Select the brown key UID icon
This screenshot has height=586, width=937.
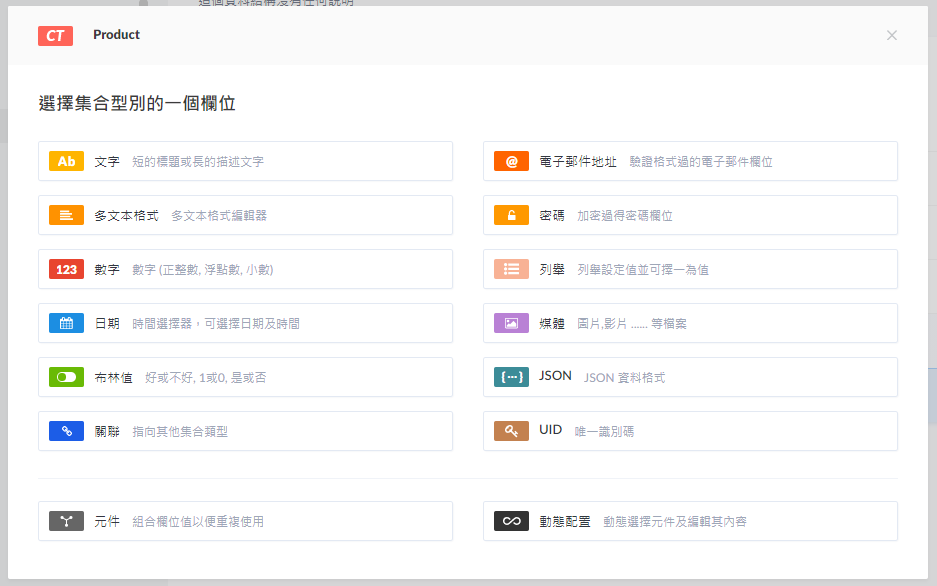click(511, 431)
